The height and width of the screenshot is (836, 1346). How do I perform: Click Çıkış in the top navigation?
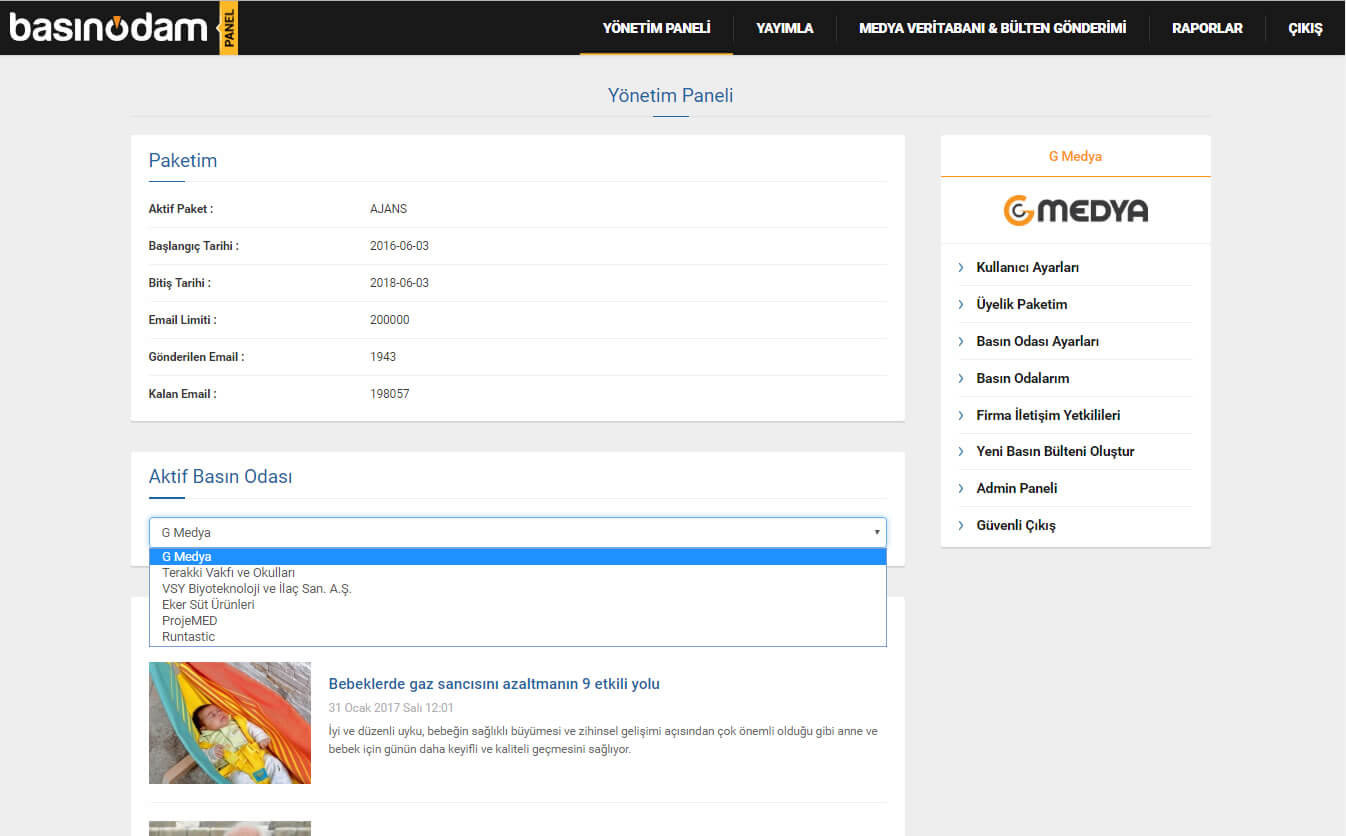pos(1305,28)
